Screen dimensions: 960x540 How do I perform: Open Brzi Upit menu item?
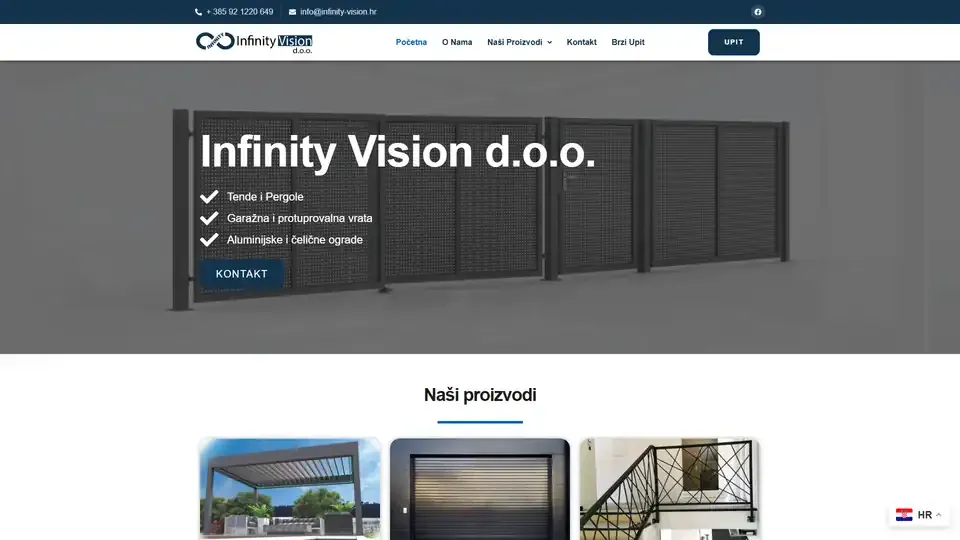coord(628,42)
